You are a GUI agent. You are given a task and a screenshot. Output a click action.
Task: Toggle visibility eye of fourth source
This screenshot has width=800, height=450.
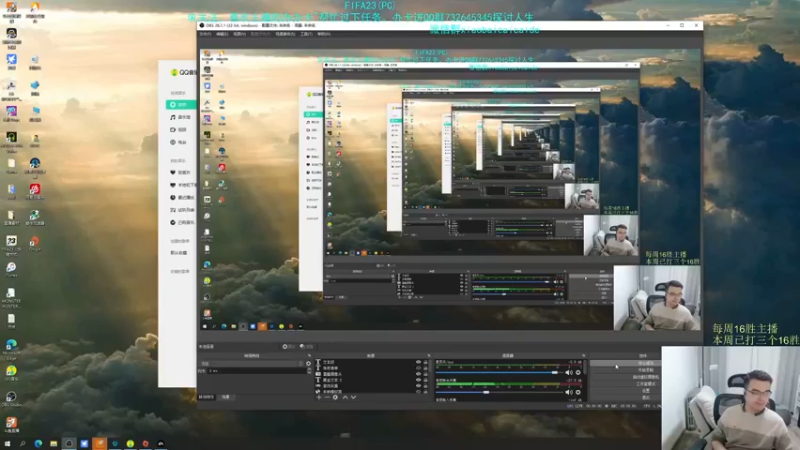(418, 380)
